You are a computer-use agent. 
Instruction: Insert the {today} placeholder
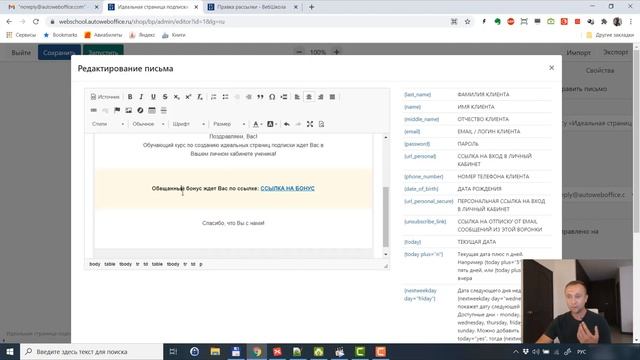[x=412, y=242]
